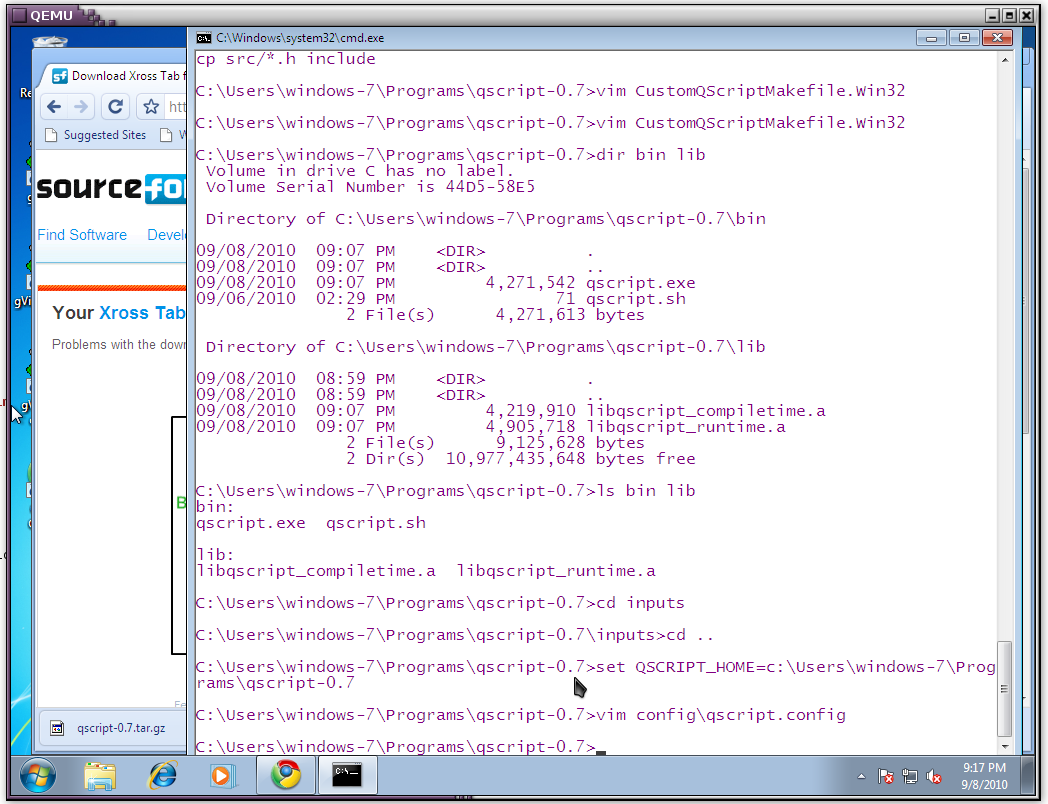Screen dimensions: 1048x804
Task: Click Chrome's back arrow button
Action: 54,107
